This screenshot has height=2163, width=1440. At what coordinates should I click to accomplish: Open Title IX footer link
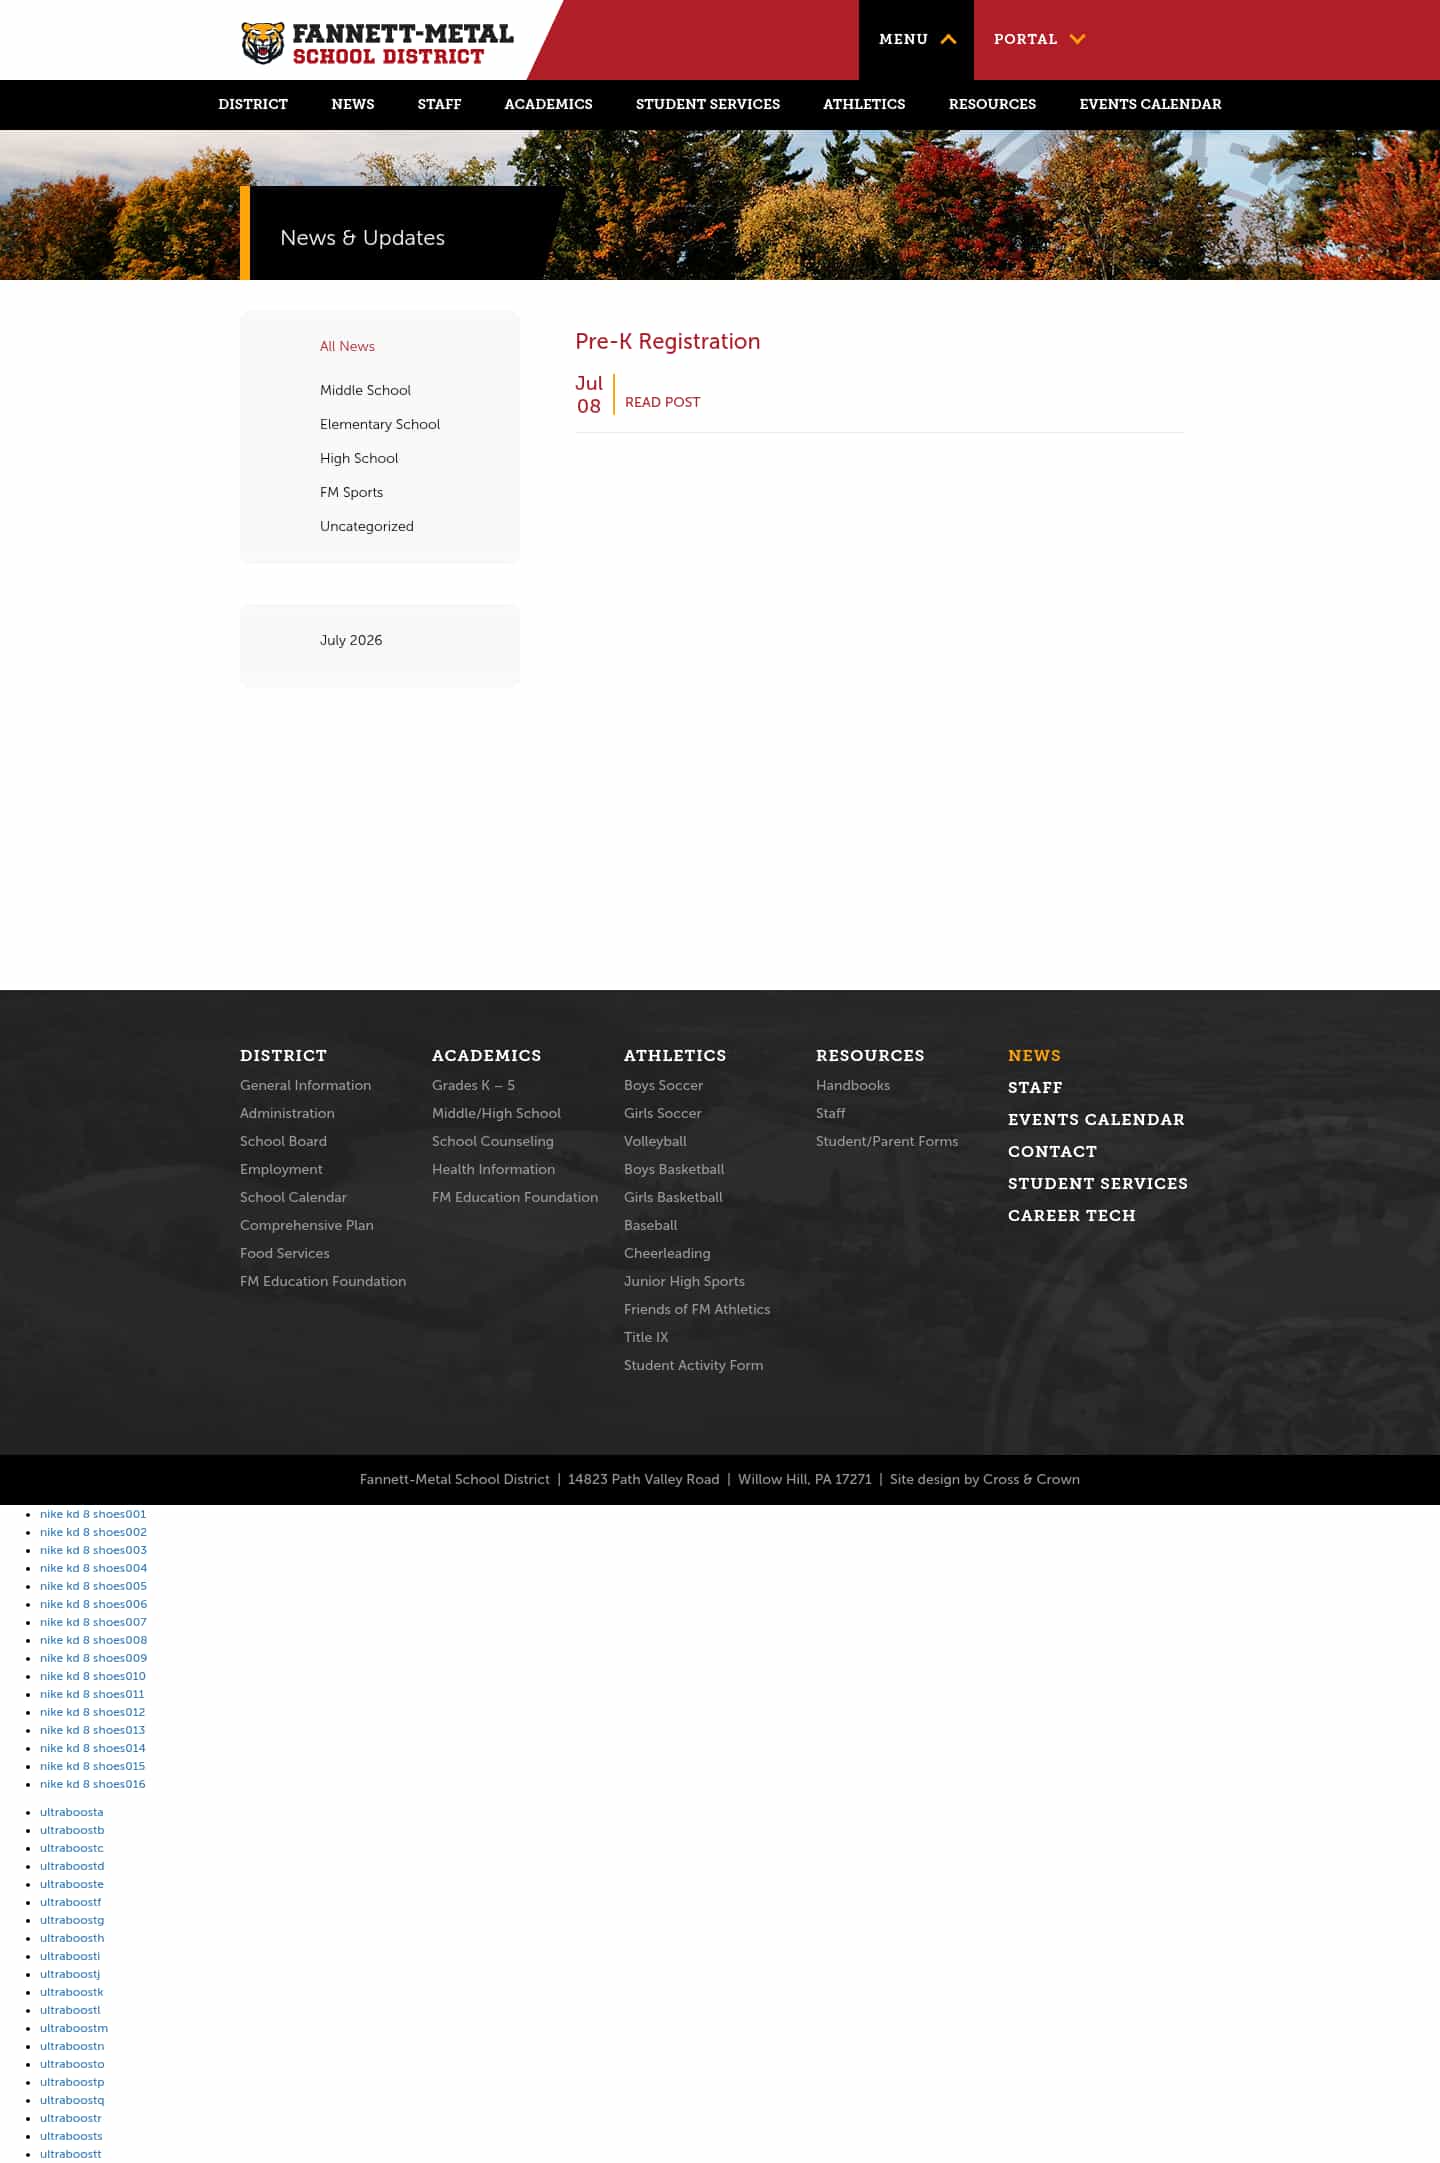[646, 1337]
